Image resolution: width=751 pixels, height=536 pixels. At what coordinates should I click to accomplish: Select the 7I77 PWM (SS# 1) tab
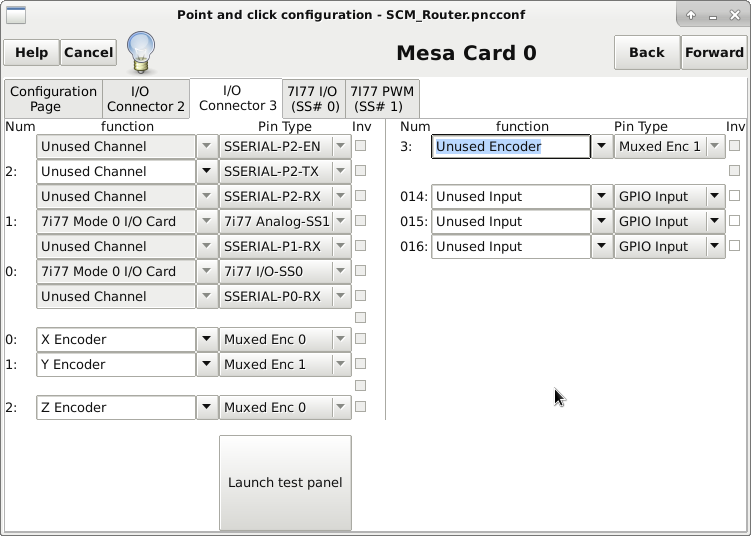click(x=381, y=99)
